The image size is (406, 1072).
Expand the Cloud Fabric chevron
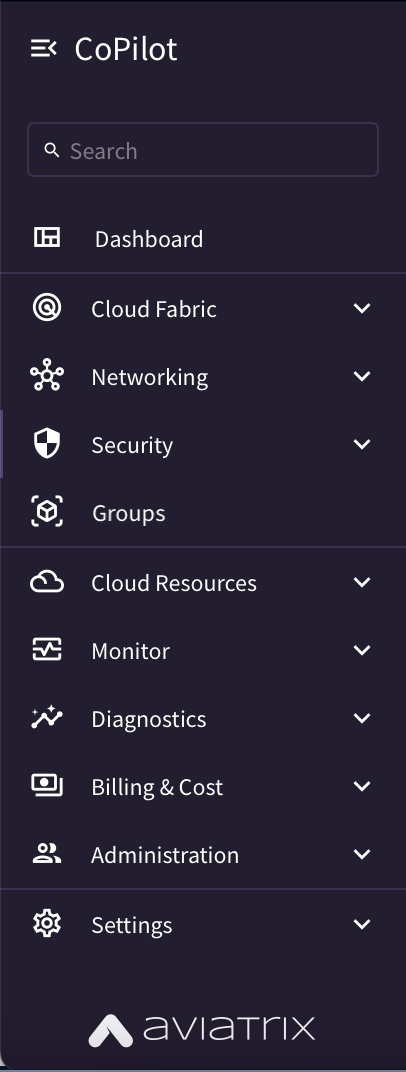coord(362,308)
